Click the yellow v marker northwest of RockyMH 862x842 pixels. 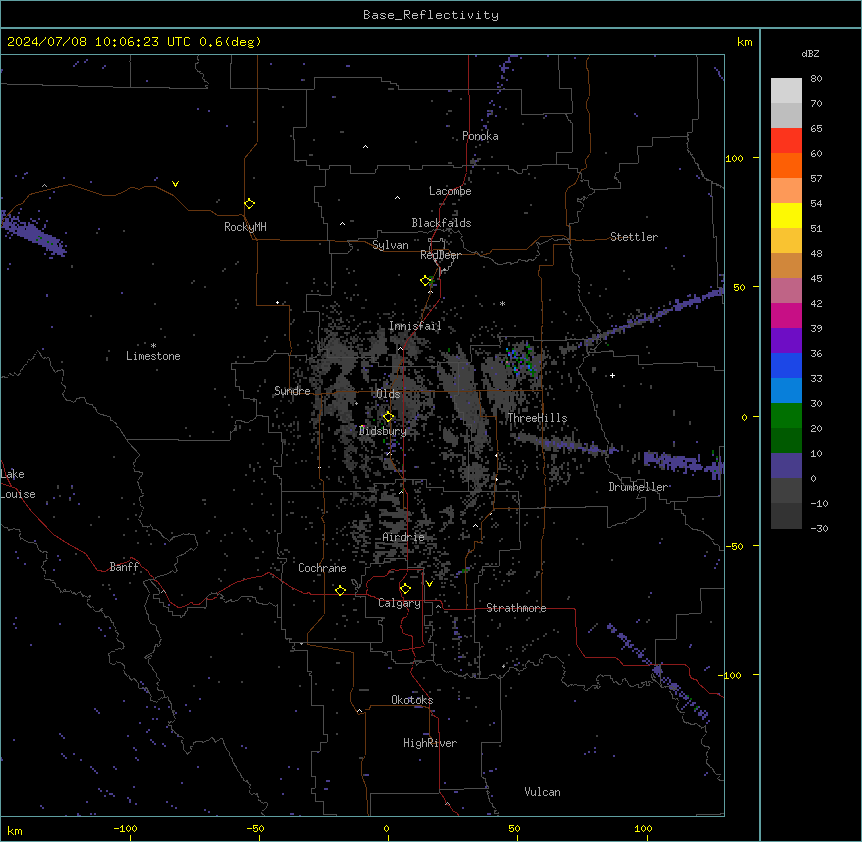175,184
